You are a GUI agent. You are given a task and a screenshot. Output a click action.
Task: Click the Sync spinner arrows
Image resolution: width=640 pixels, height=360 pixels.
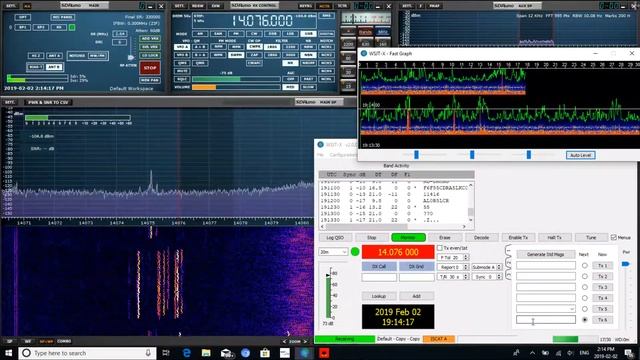[498, 277]
